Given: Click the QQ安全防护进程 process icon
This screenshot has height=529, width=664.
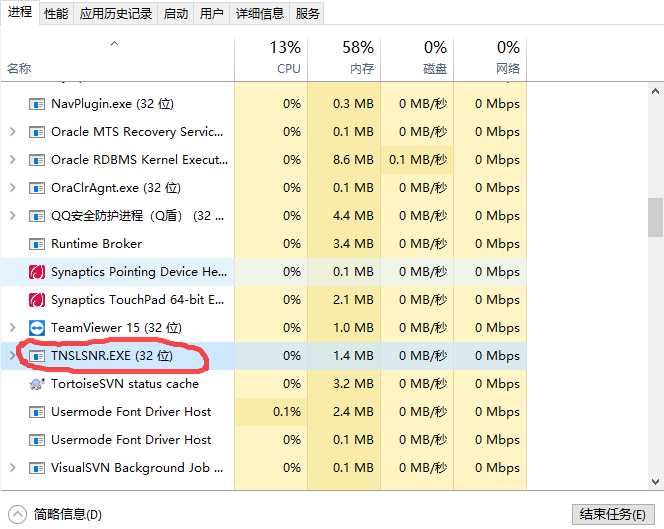Looking at the screenshot, I should point(37,216).
